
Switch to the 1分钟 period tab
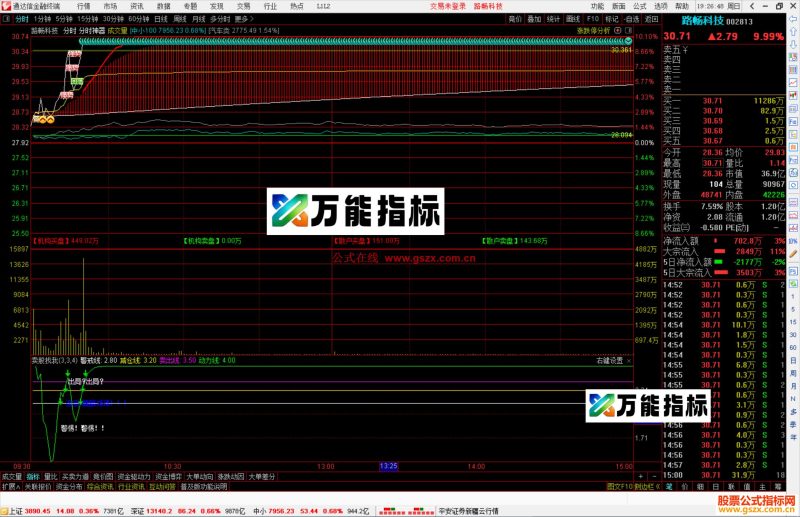click(42, 19)
